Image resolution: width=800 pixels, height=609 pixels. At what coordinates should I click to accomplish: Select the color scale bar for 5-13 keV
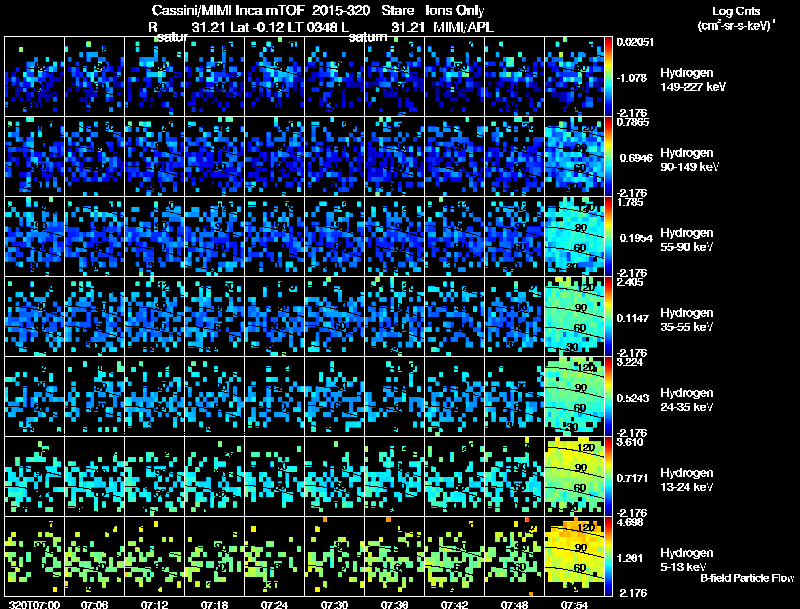click(x=608, y=557)
